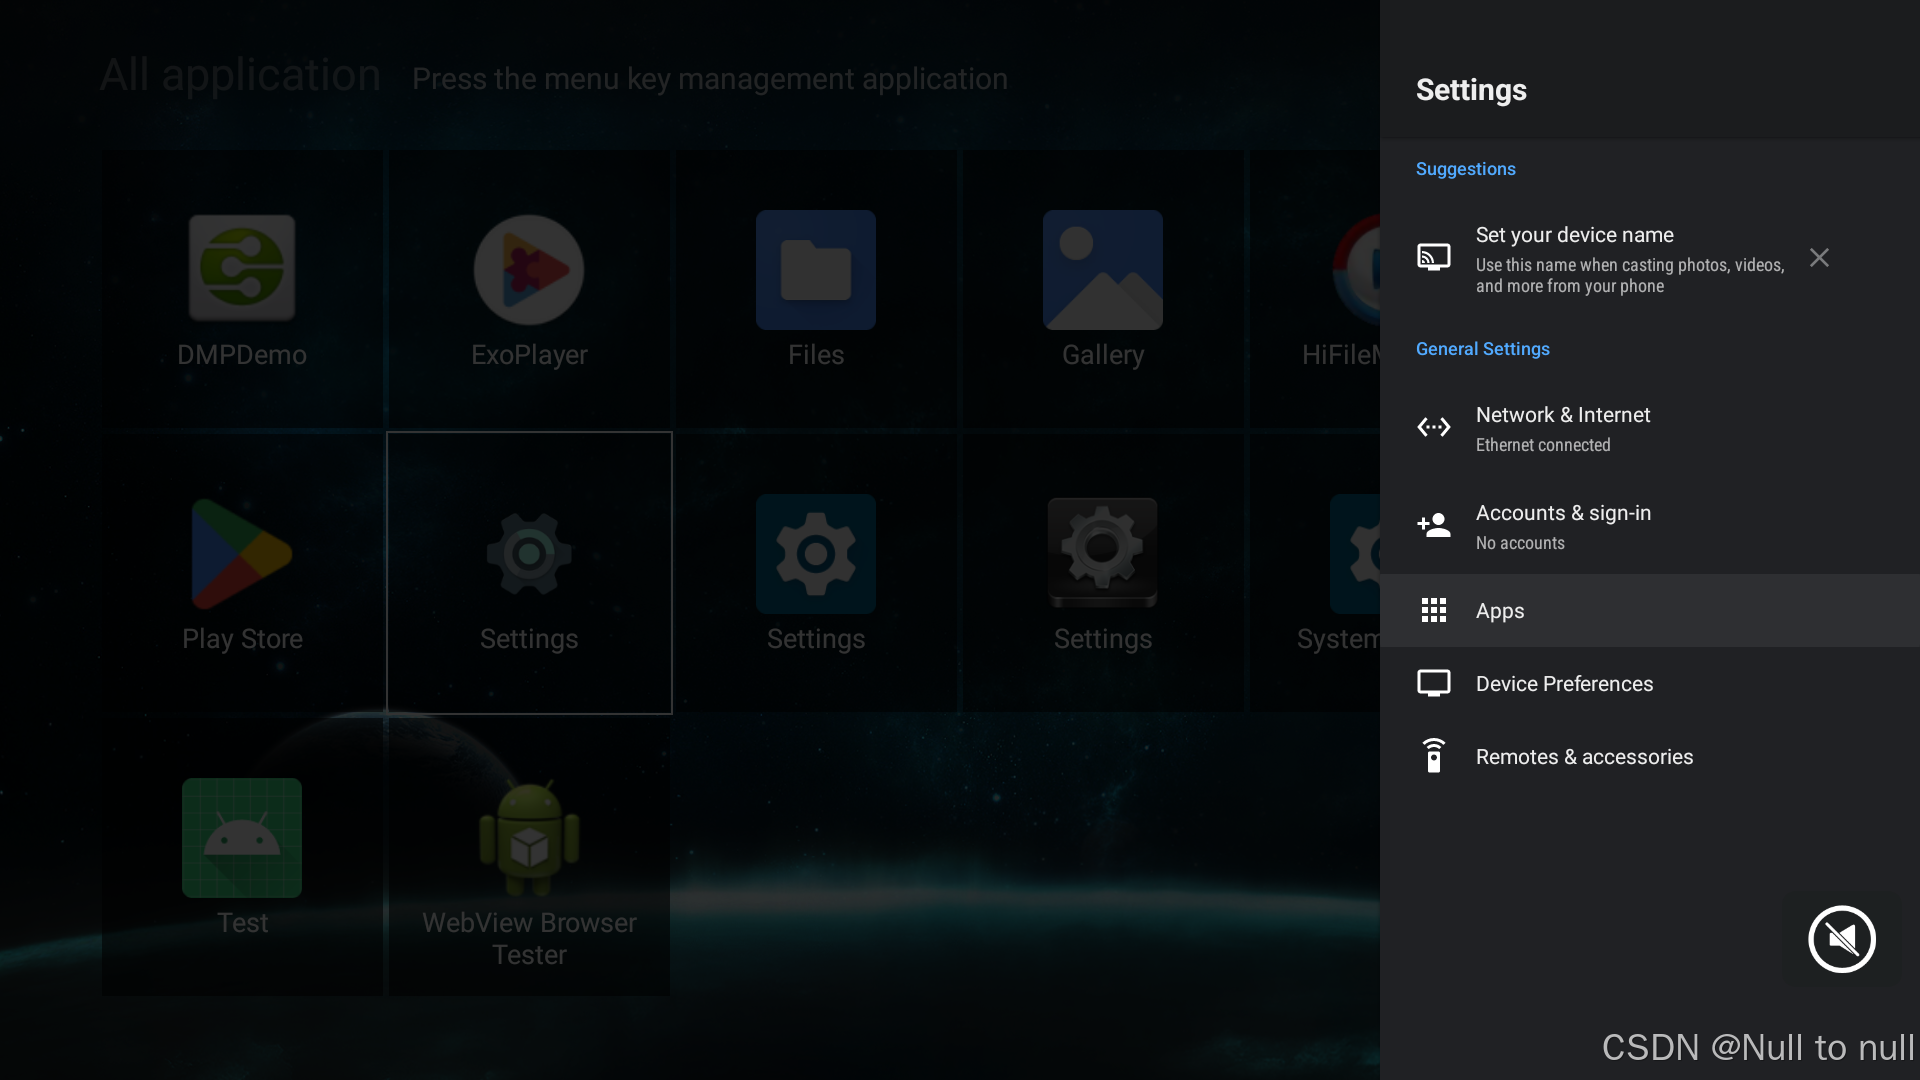The image size is (1920, 1080).
Task: Click the Set your device name suggestion
Action: tap(1575, 235)
